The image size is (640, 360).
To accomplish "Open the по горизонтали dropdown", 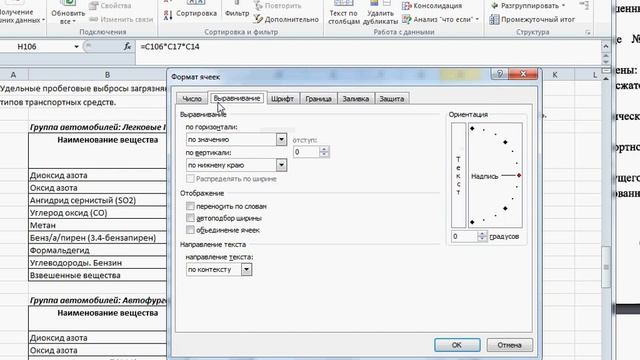I will (281, 139).
